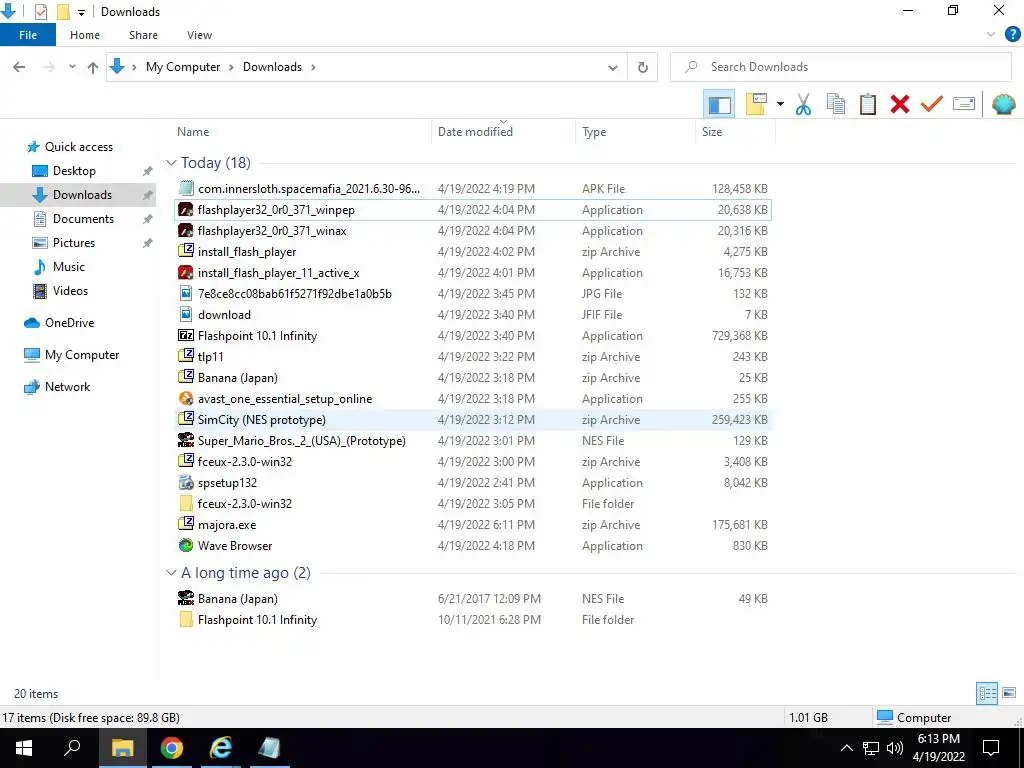Click the Search Downloads input field
The height and width of the screenshot is (768, 1024).
pyautogui.click(x=840, y=67)
